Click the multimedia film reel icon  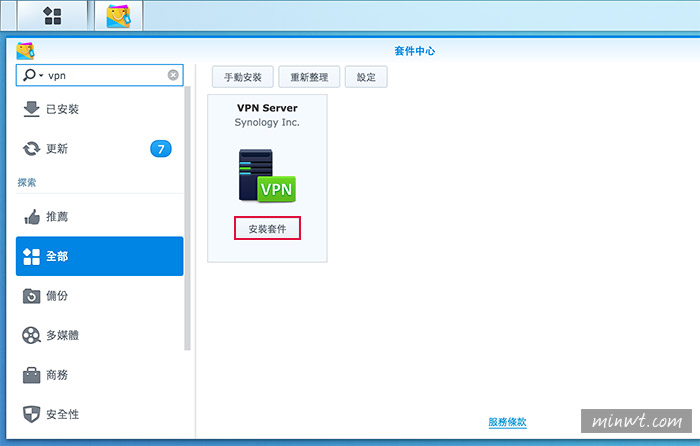pyautogui.click(x=31, y=335)
